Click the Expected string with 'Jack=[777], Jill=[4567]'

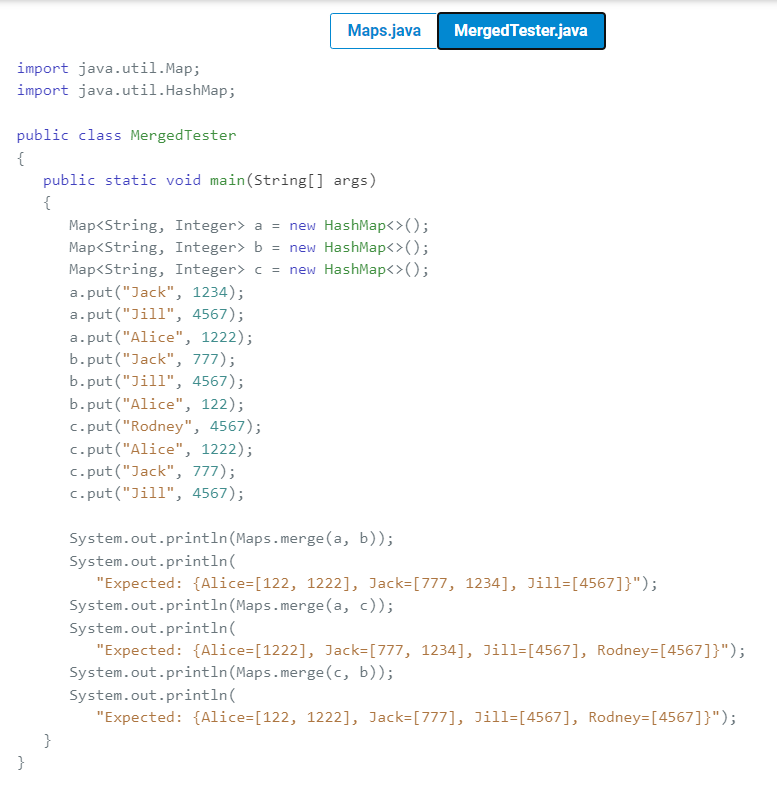click(416, 718)
